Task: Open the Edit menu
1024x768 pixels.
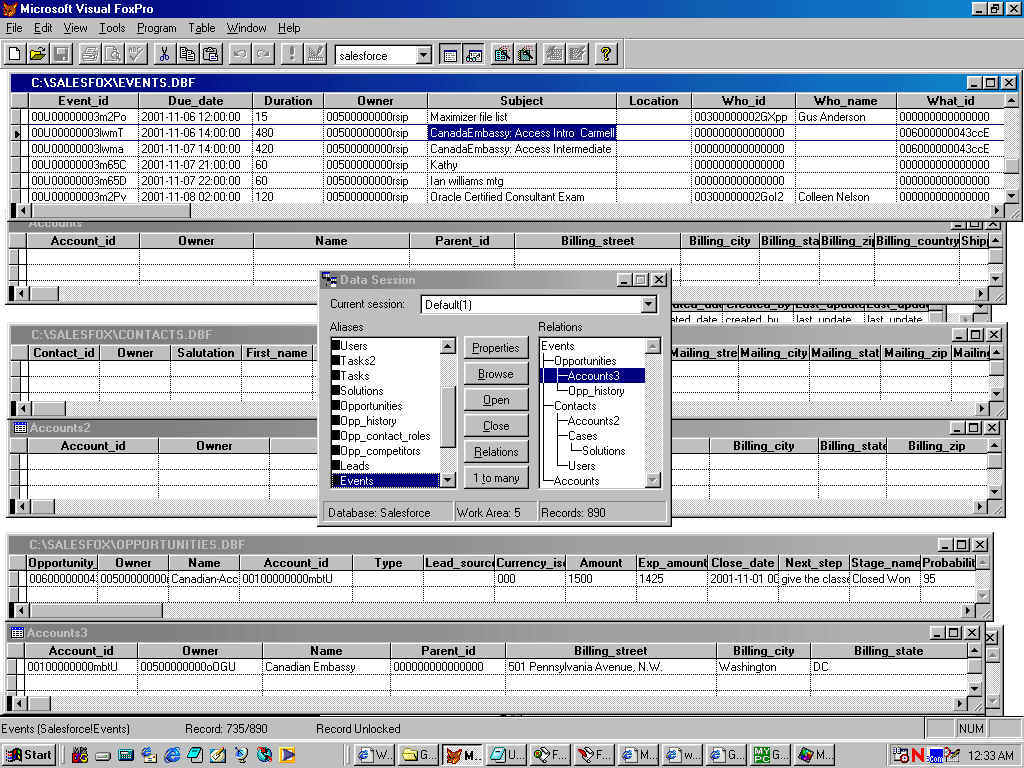Action: [43, 28]
